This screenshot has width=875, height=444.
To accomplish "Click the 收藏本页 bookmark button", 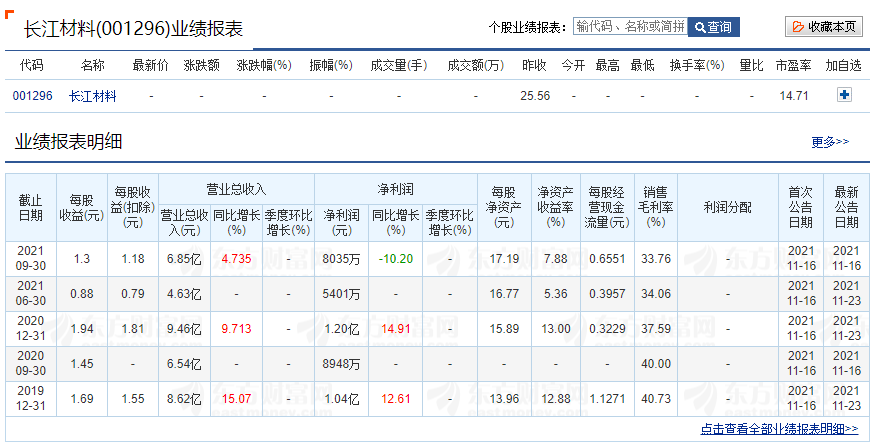I will pos(824,27).
